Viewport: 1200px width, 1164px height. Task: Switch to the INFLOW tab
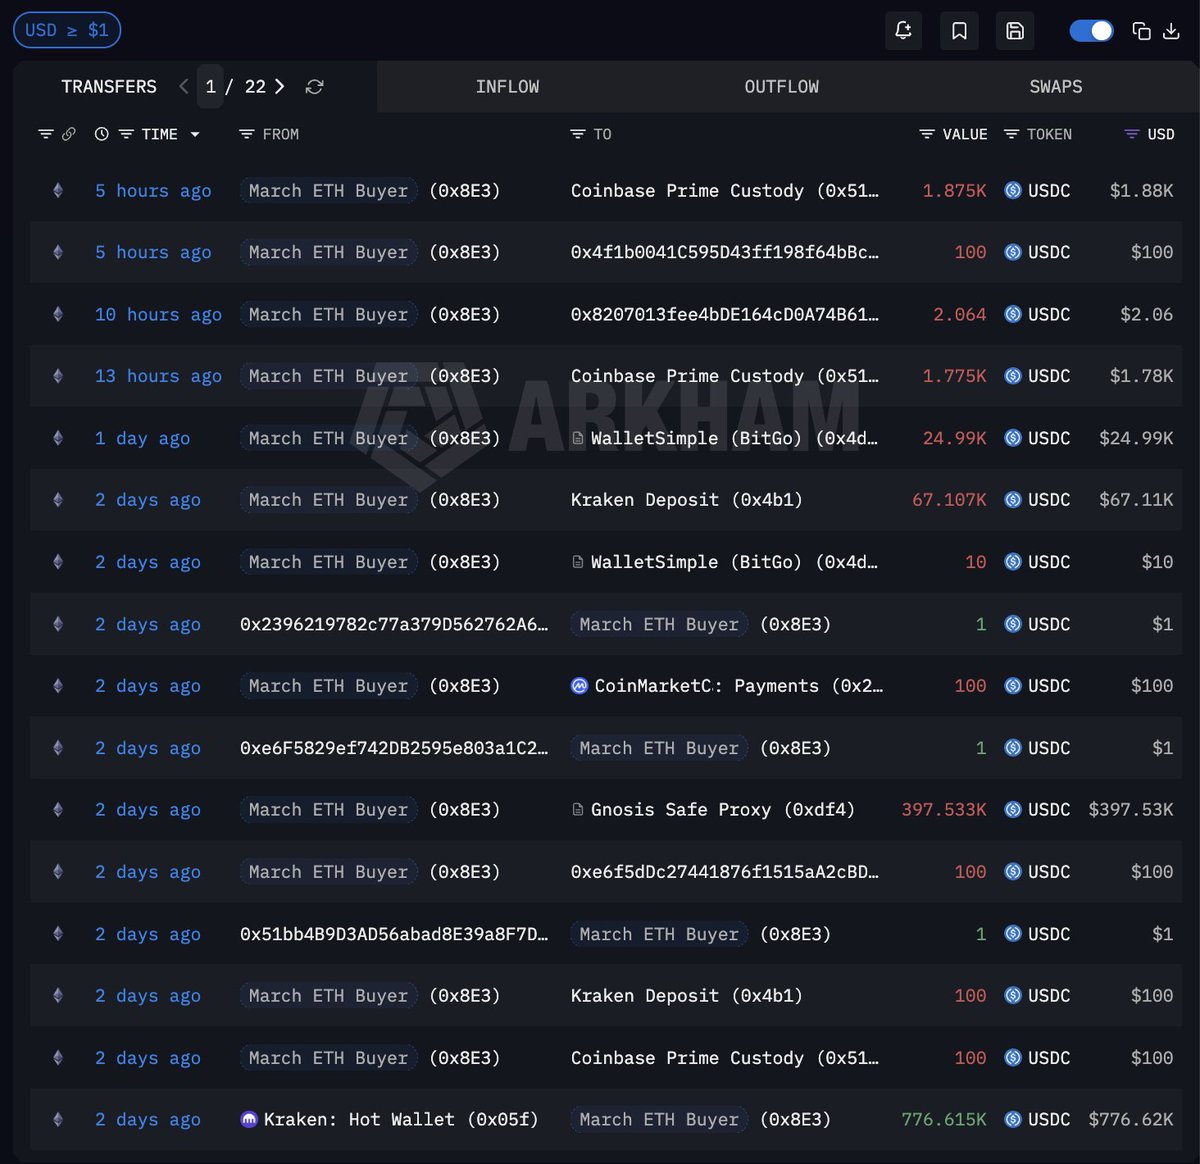coord(507,87)
